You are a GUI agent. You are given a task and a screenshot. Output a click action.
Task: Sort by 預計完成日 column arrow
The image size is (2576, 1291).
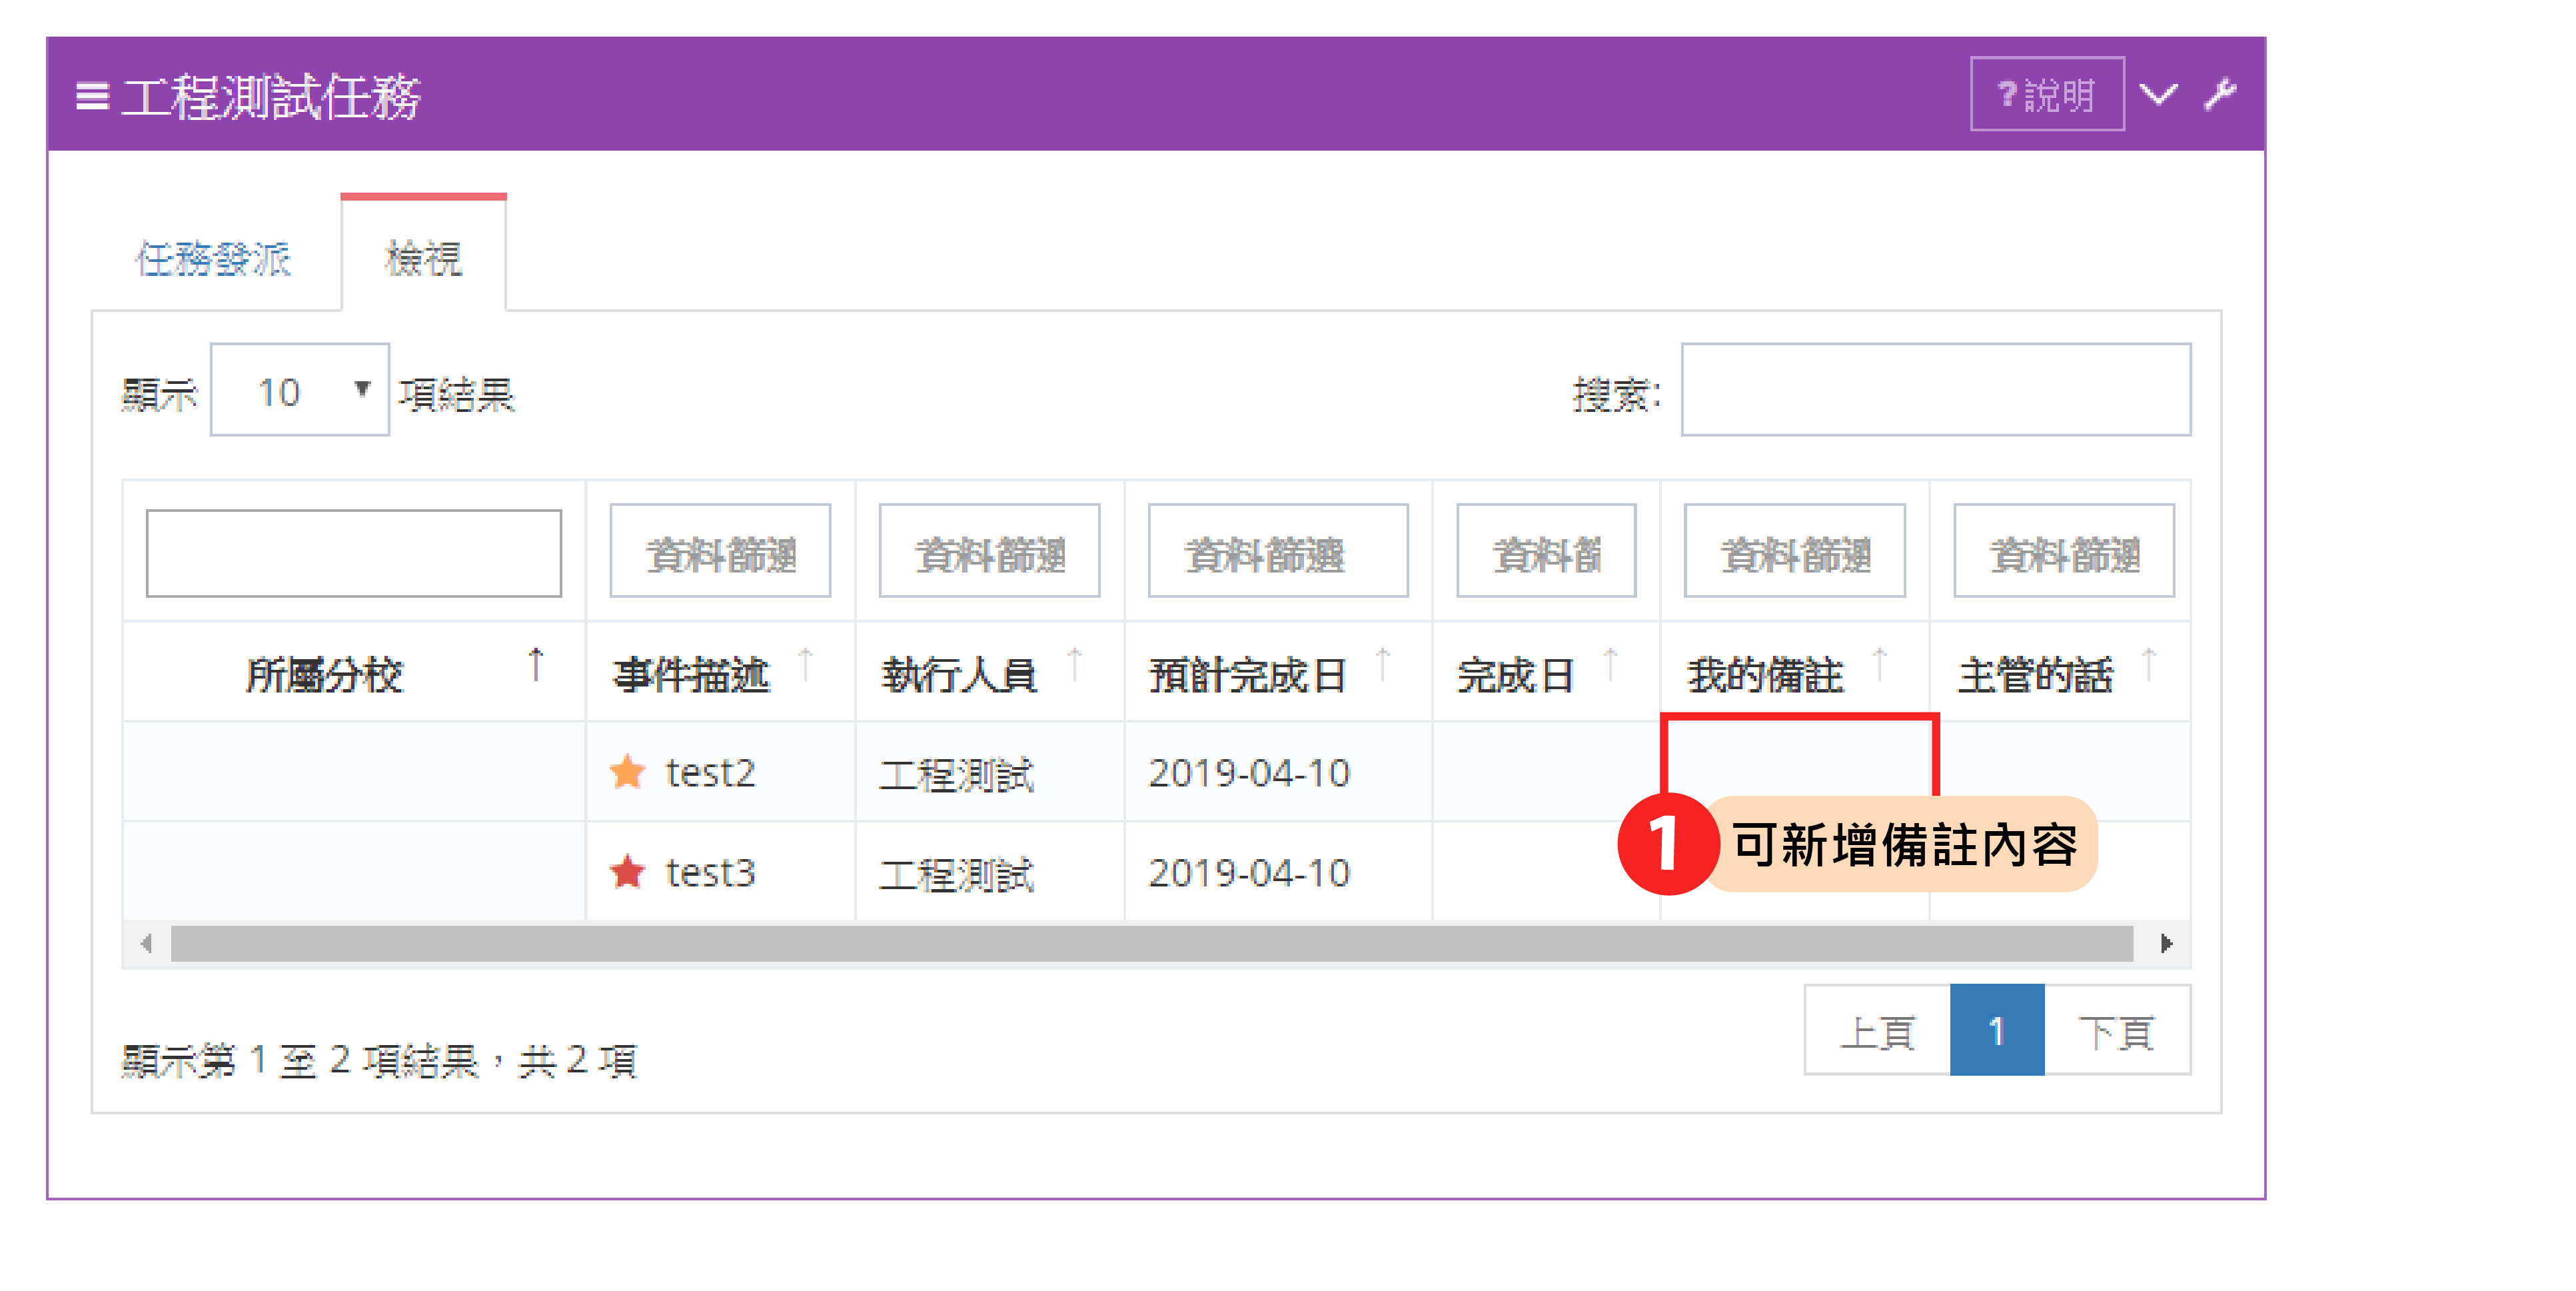(x=1383, y=664)
